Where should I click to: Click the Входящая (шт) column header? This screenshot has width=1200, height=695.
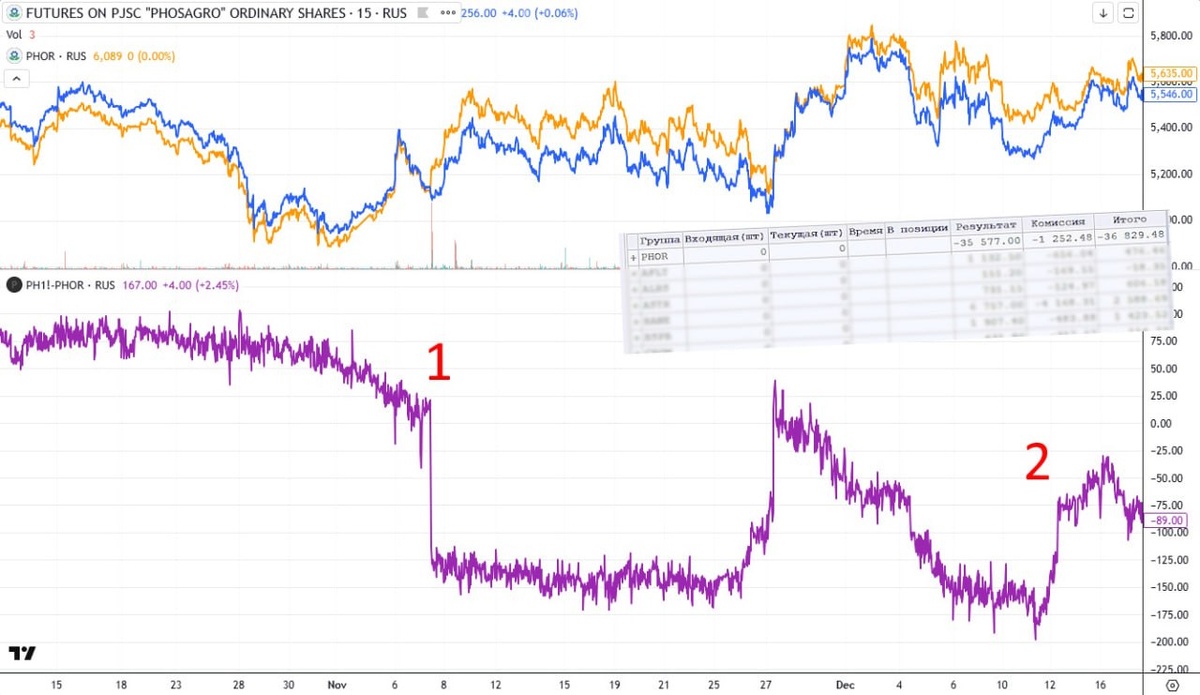pos(726,237)
